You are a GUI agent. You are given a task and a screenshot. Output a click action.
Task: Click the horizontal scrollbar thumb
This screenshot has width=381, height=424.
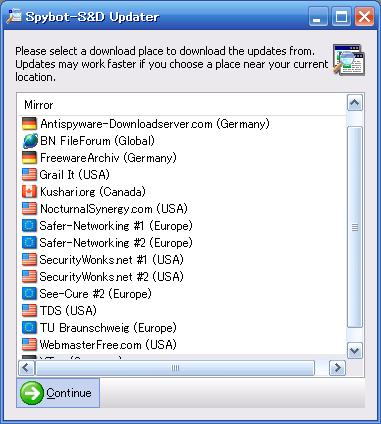point(175,368)
